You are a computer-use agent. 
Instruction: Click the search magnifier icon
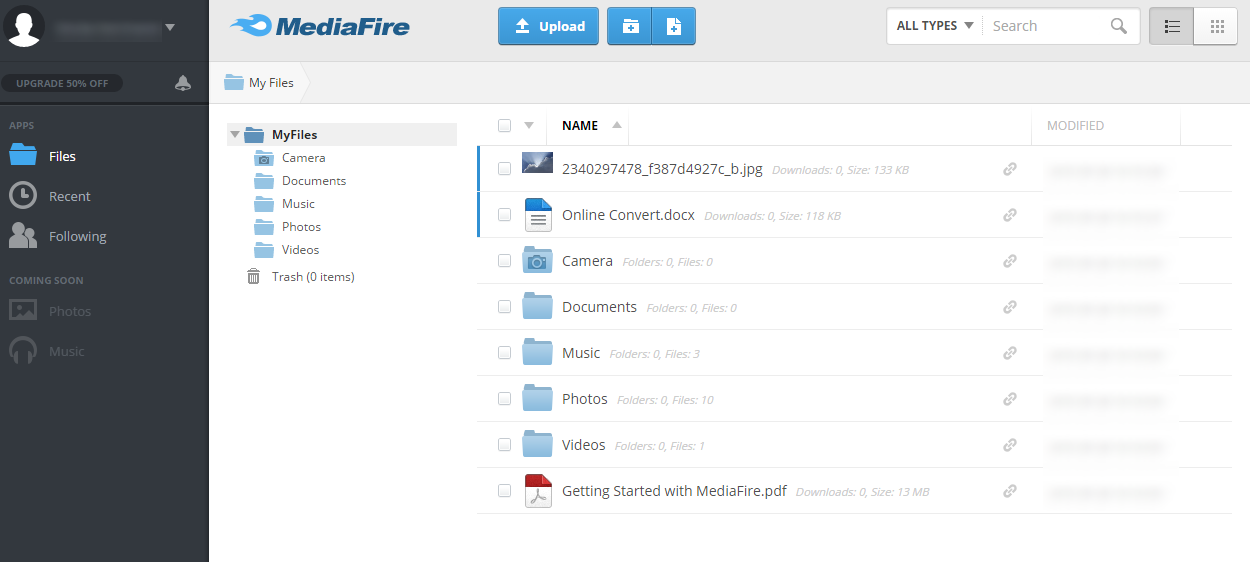click(x=1119, y=26)
